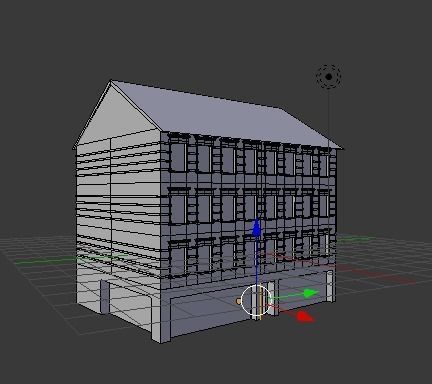Screen dimensions: 432x384
Task: Grab the red X-axis manipulator arrow
Action: tap(305, 317)
